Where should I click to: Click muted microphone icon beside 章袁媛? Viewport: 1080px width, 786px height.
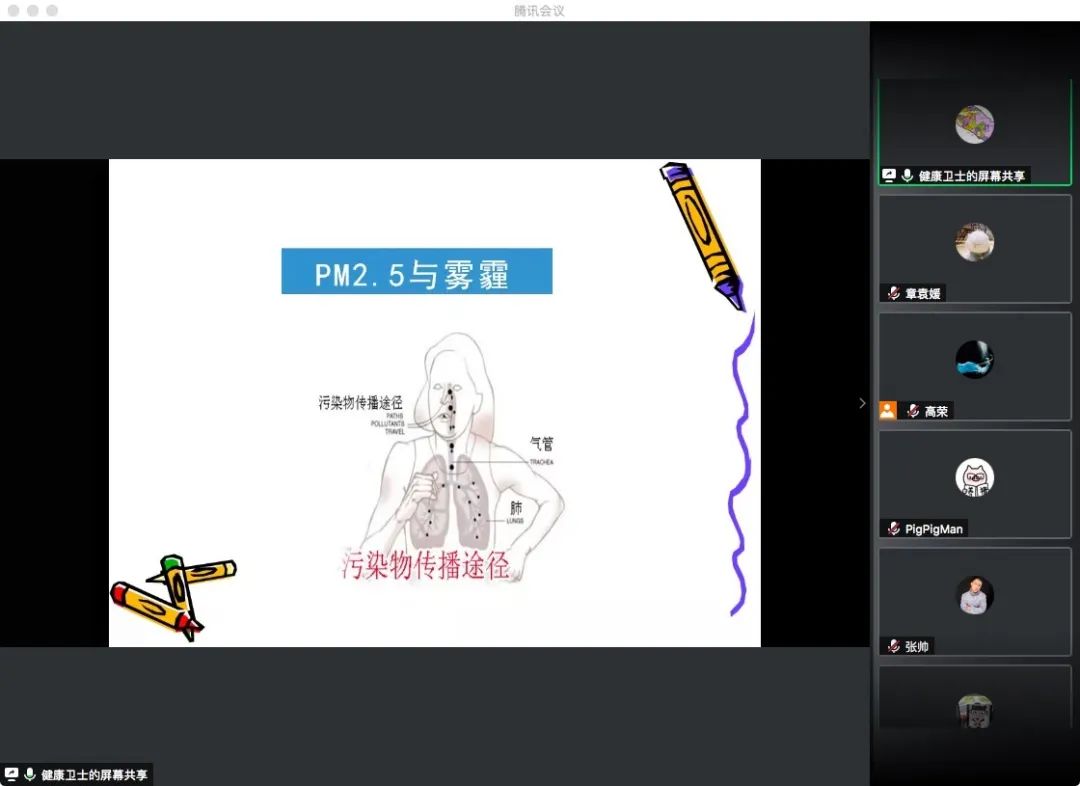pos(893,293)
